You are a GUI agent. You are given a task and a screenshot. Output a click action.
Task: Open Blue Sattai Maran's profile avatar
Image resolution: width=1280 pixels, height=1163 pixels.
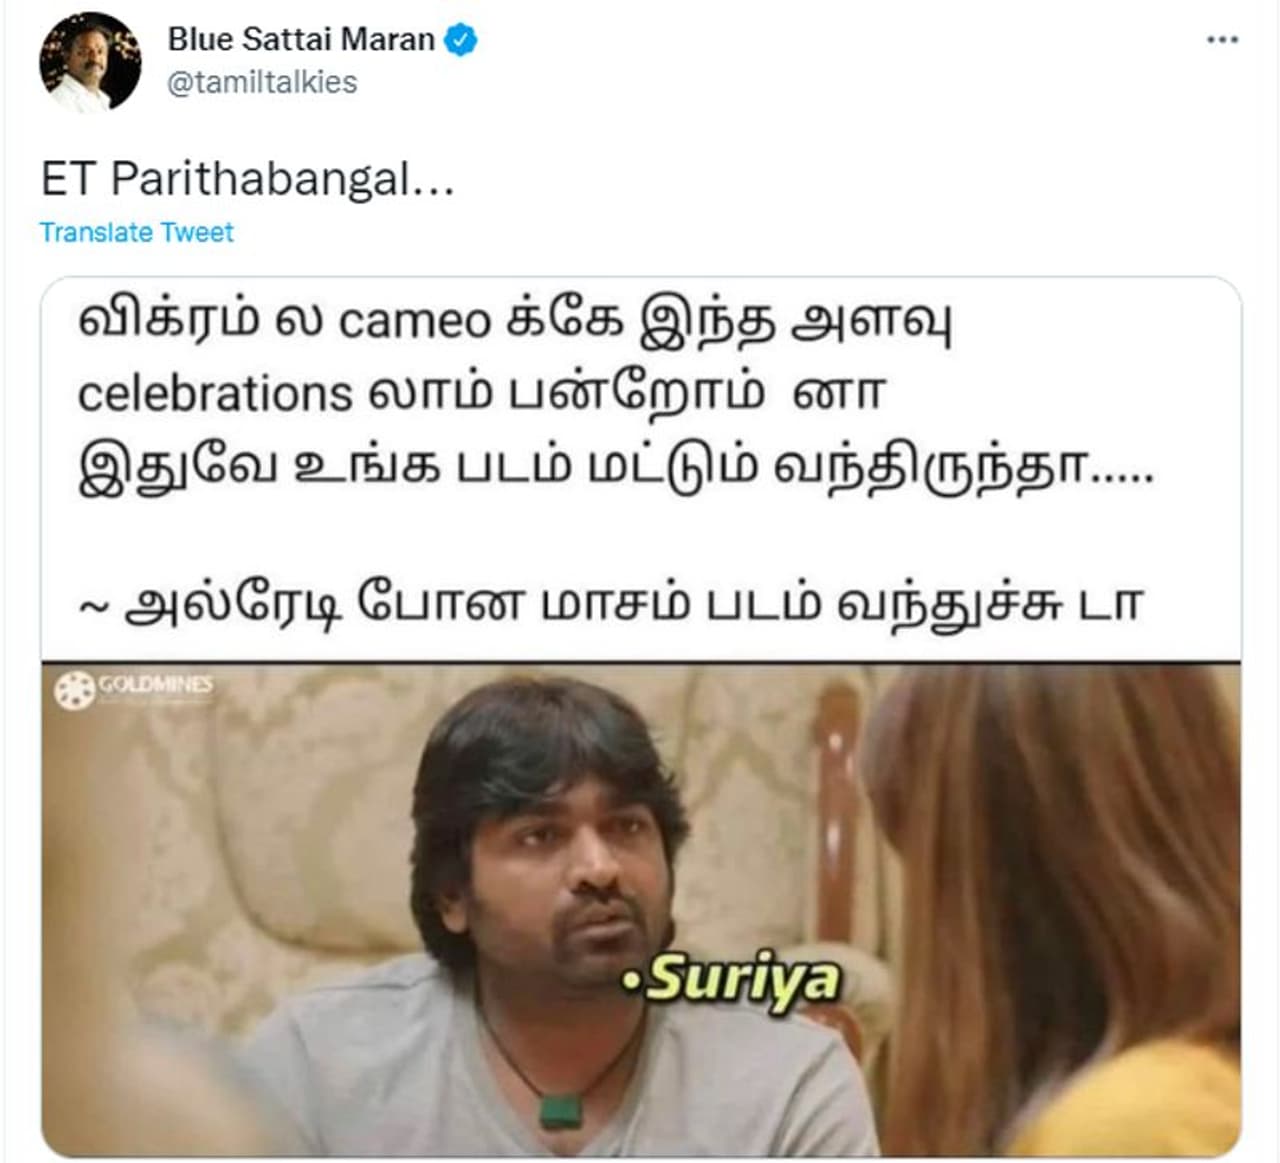[x=90, y=61]
